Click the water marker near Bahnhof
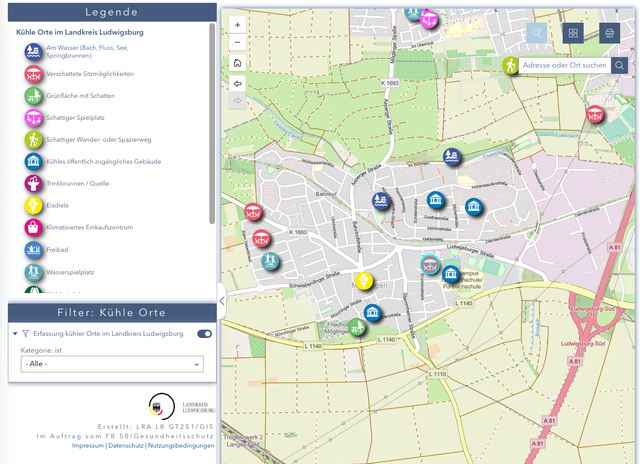This screenshot has width=640, height=464. pyautogui.click(x=381, y=200)
